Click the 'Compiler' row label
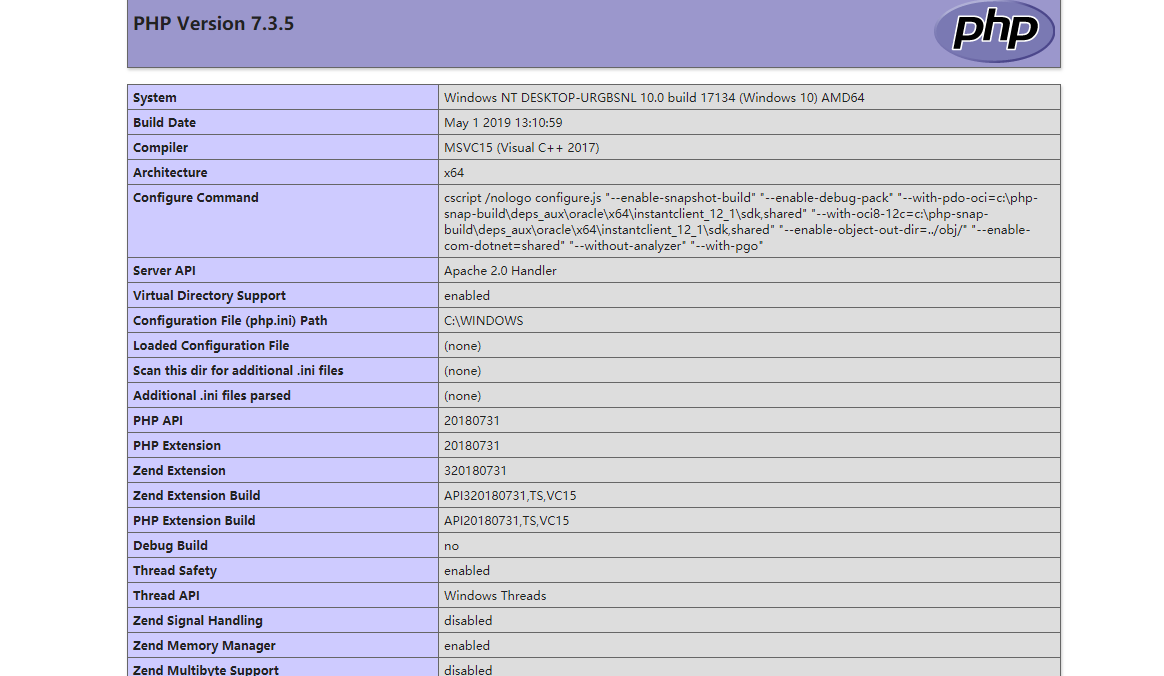 pos(160,148)
